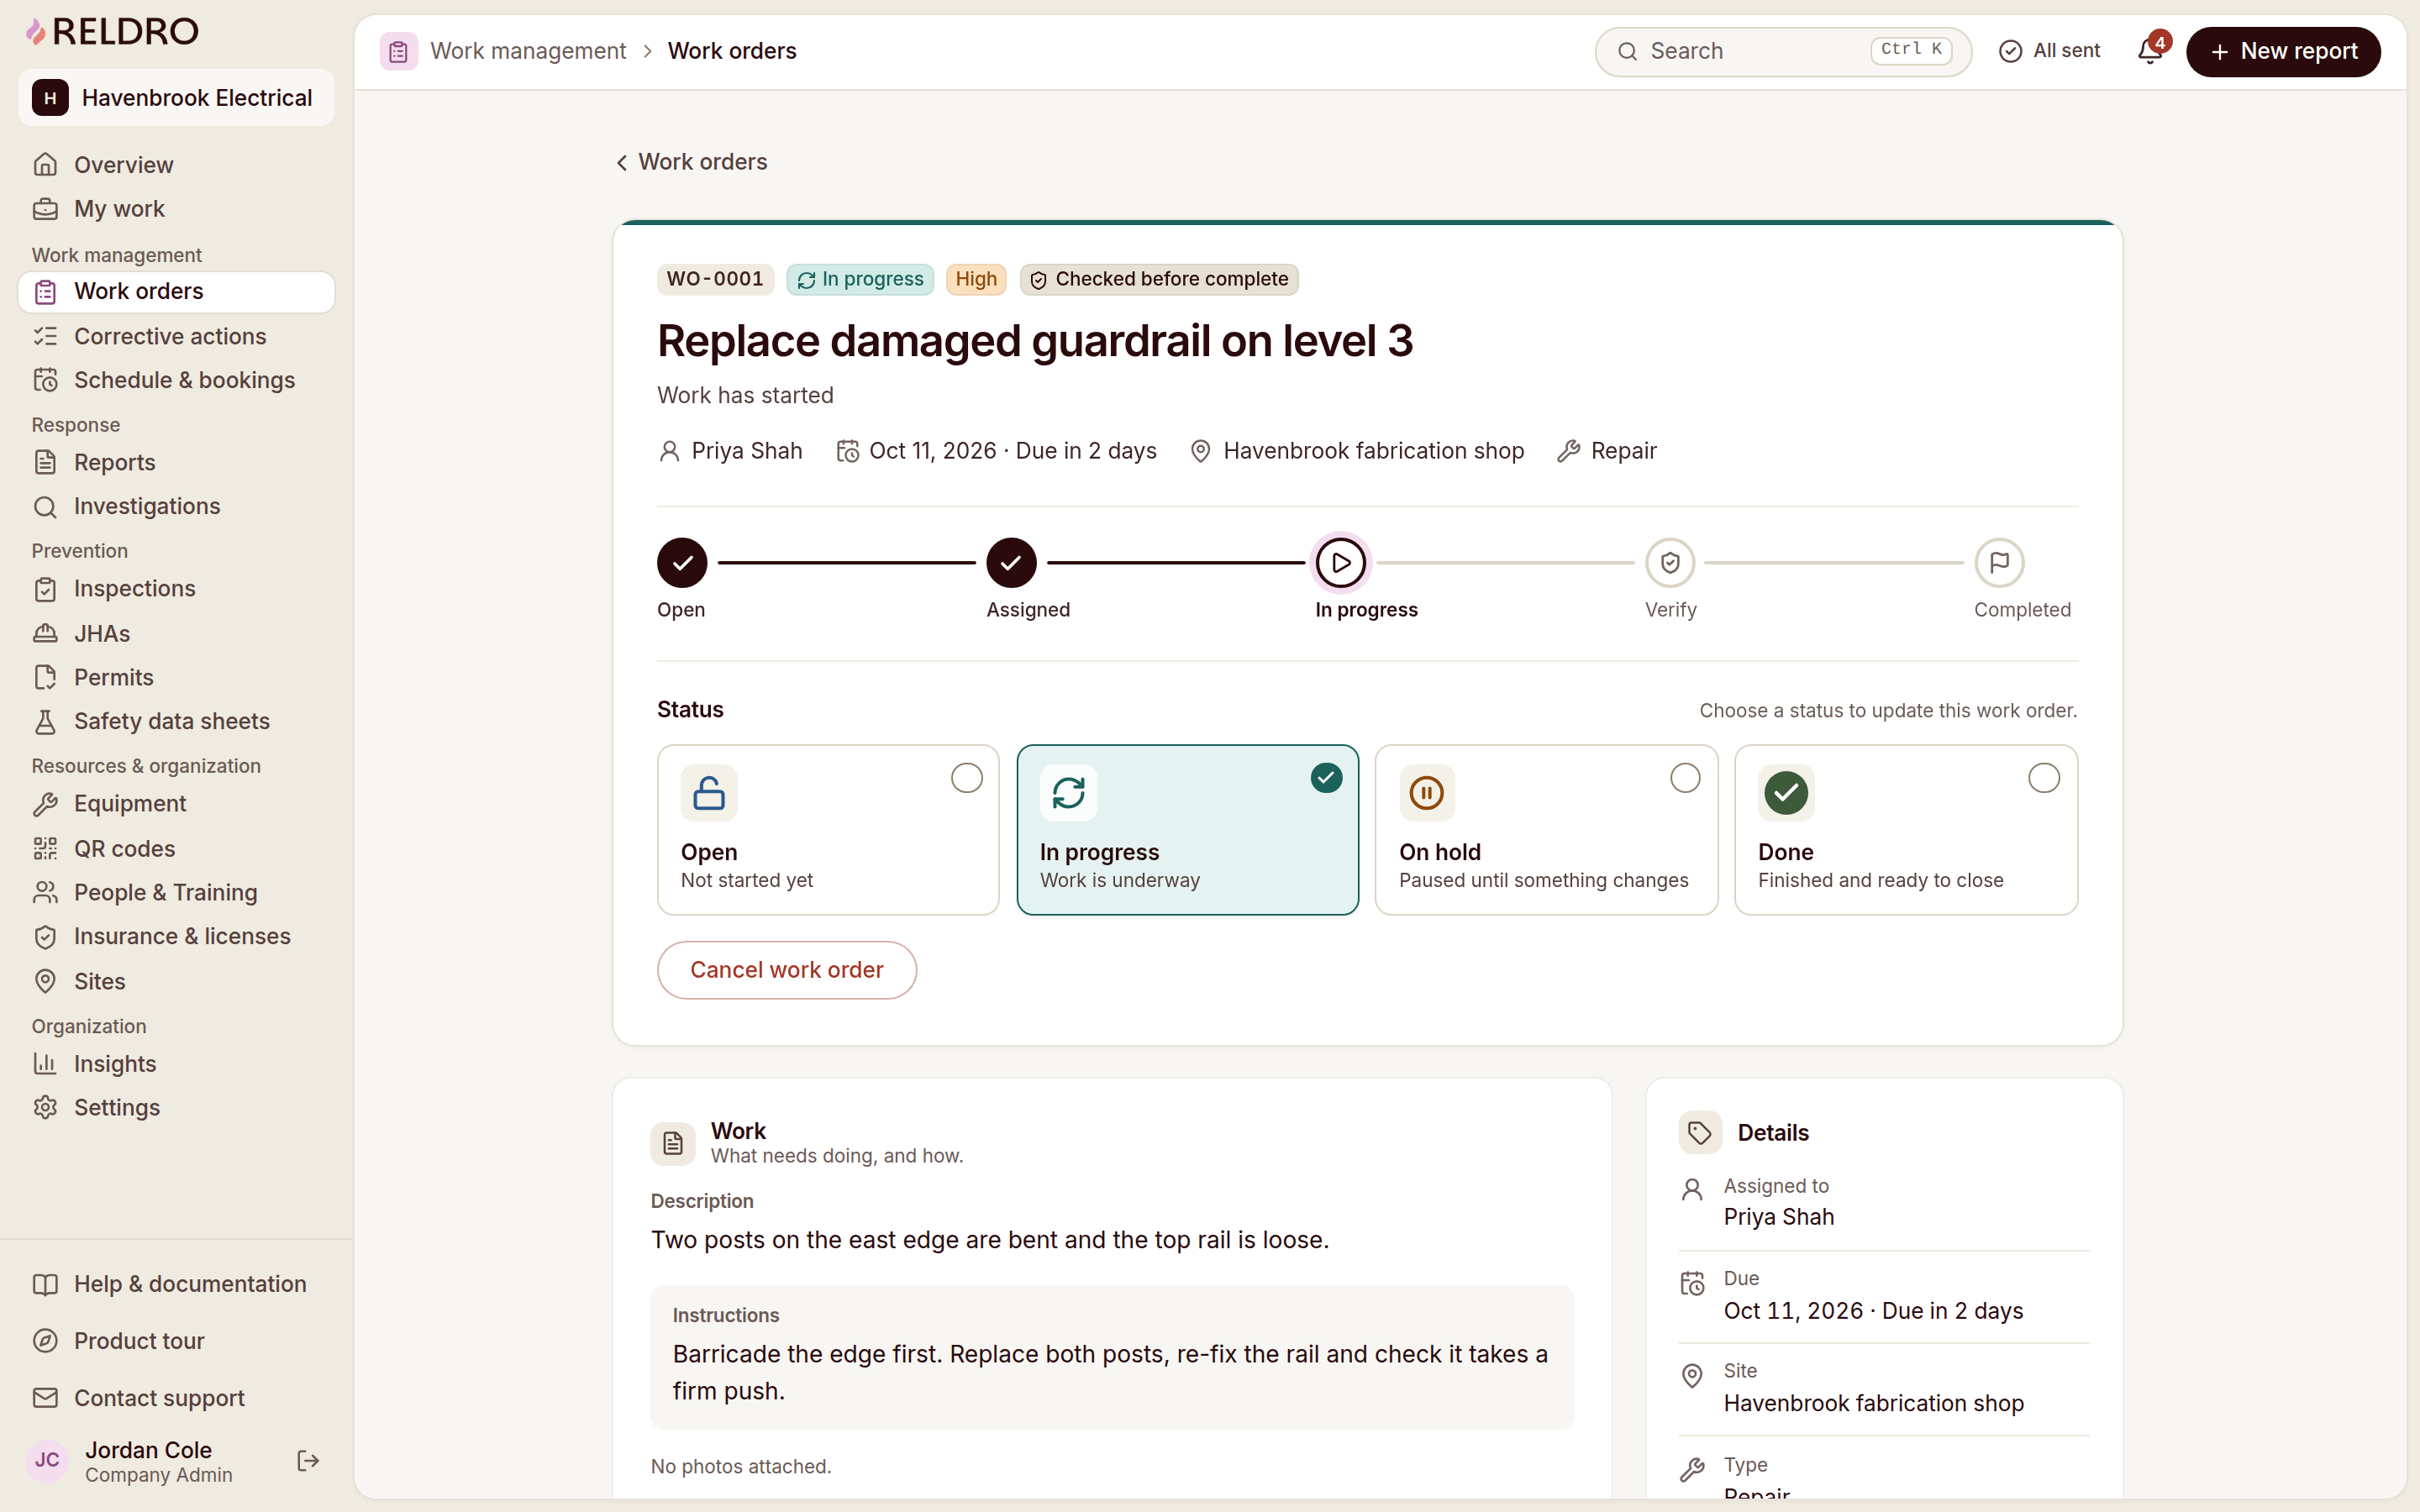Open Help & documentation
Viewport: 2420px width, 1512px height.
tap(176, 1284)
